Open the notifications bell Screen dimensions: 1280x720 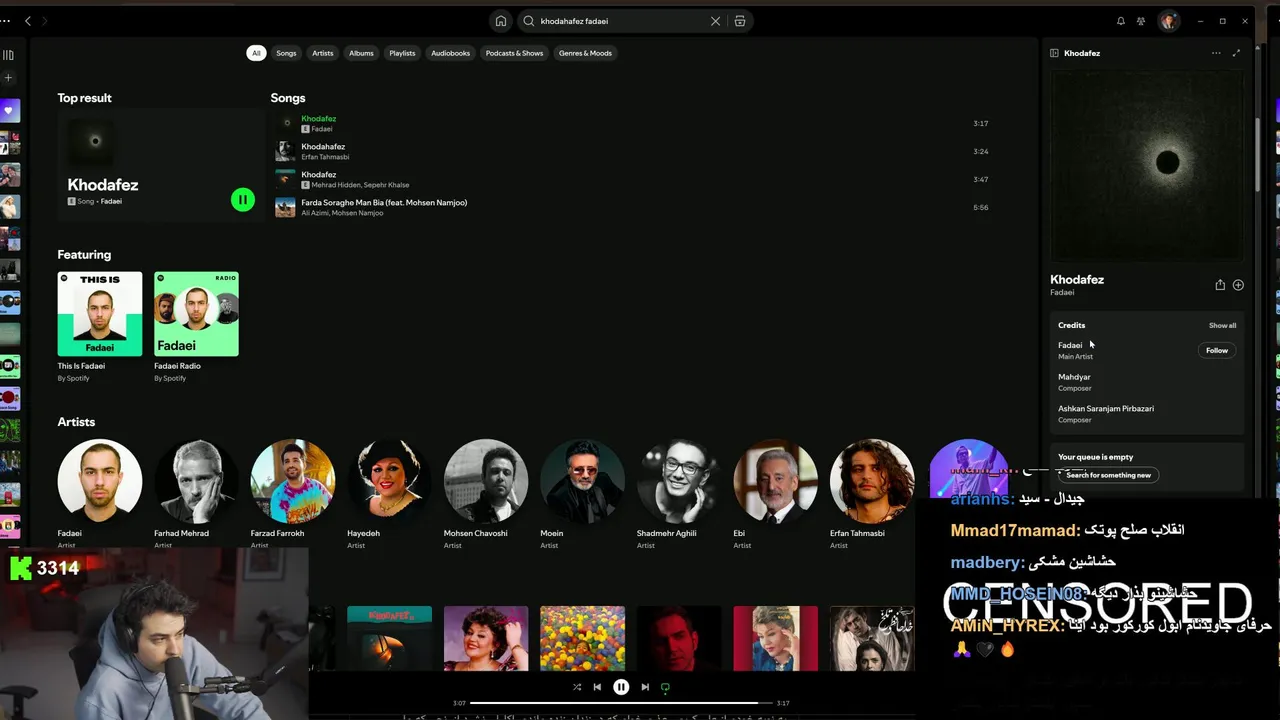1120,21
